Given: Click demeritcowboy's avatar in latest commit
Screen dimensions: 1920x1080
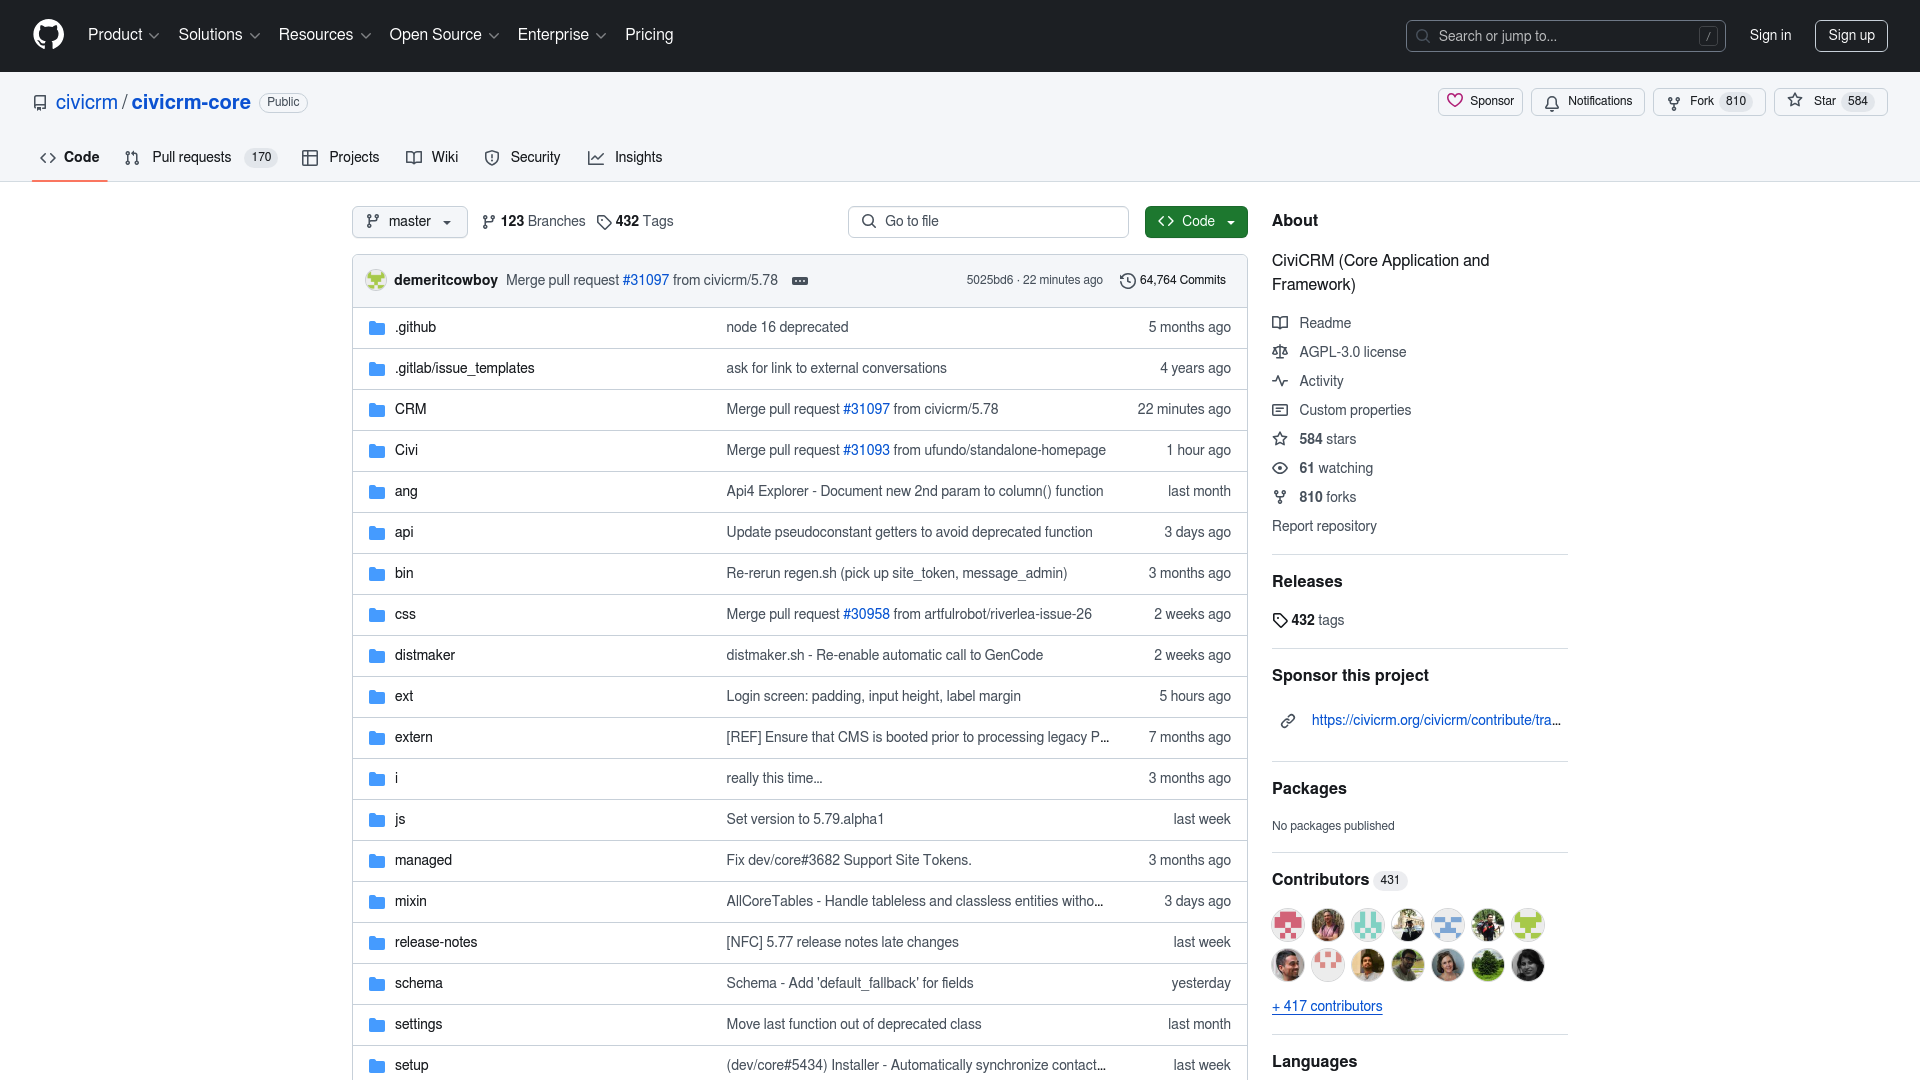Looking at the screenshot, I should 376,280.
